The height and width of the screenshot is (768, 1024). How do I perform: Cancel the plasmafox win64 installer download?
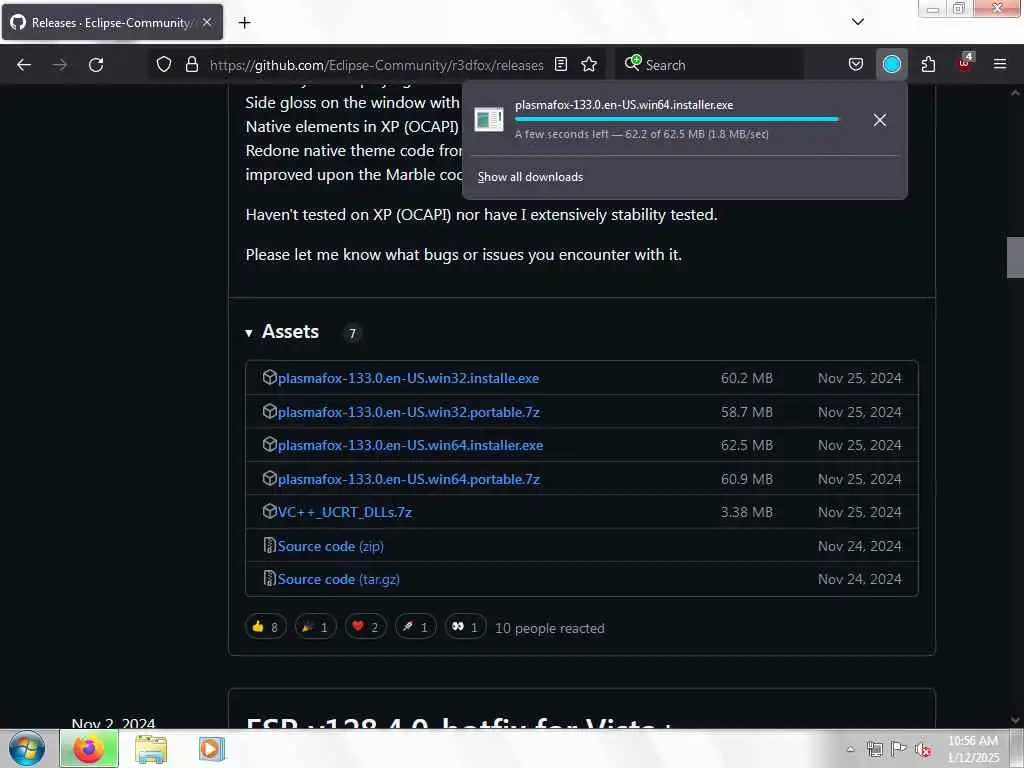tap(880, 120)
